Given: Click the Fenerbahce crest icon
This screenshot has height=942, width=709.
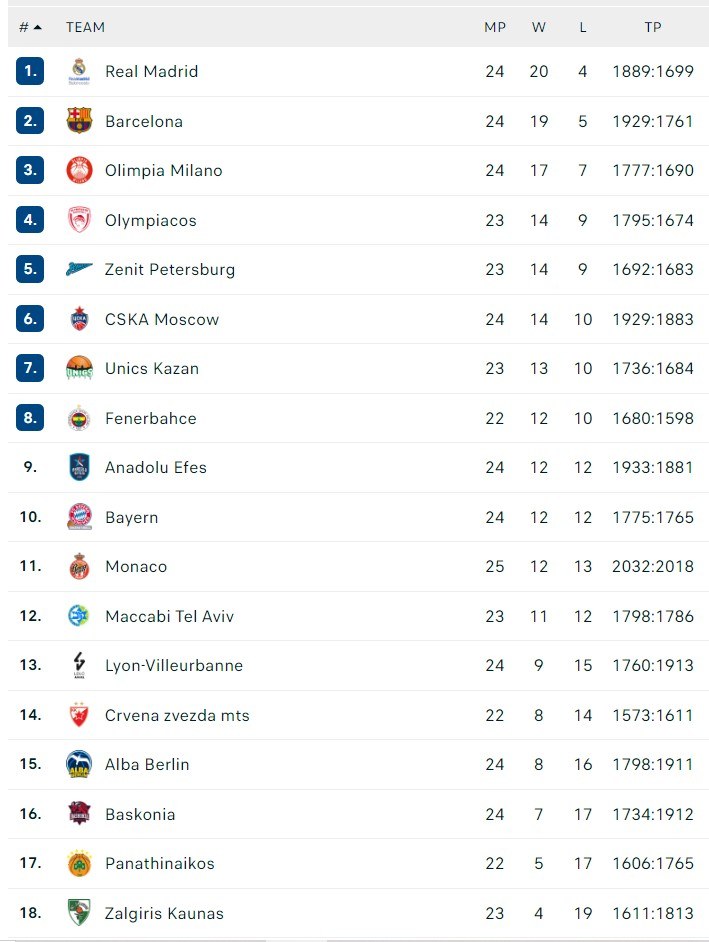Looking at the screenshot, I should coord(79,418).
